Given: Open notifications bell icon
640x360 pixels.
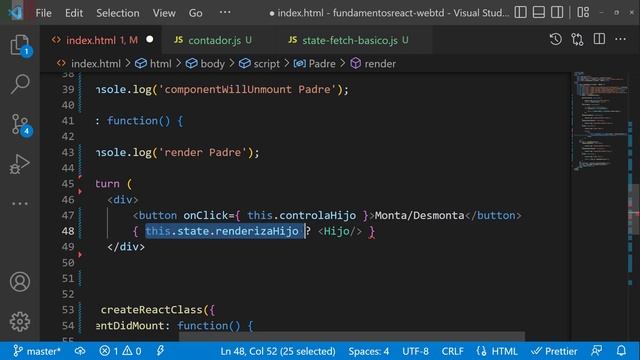Looking at the screenshot, I should [621, 351].
